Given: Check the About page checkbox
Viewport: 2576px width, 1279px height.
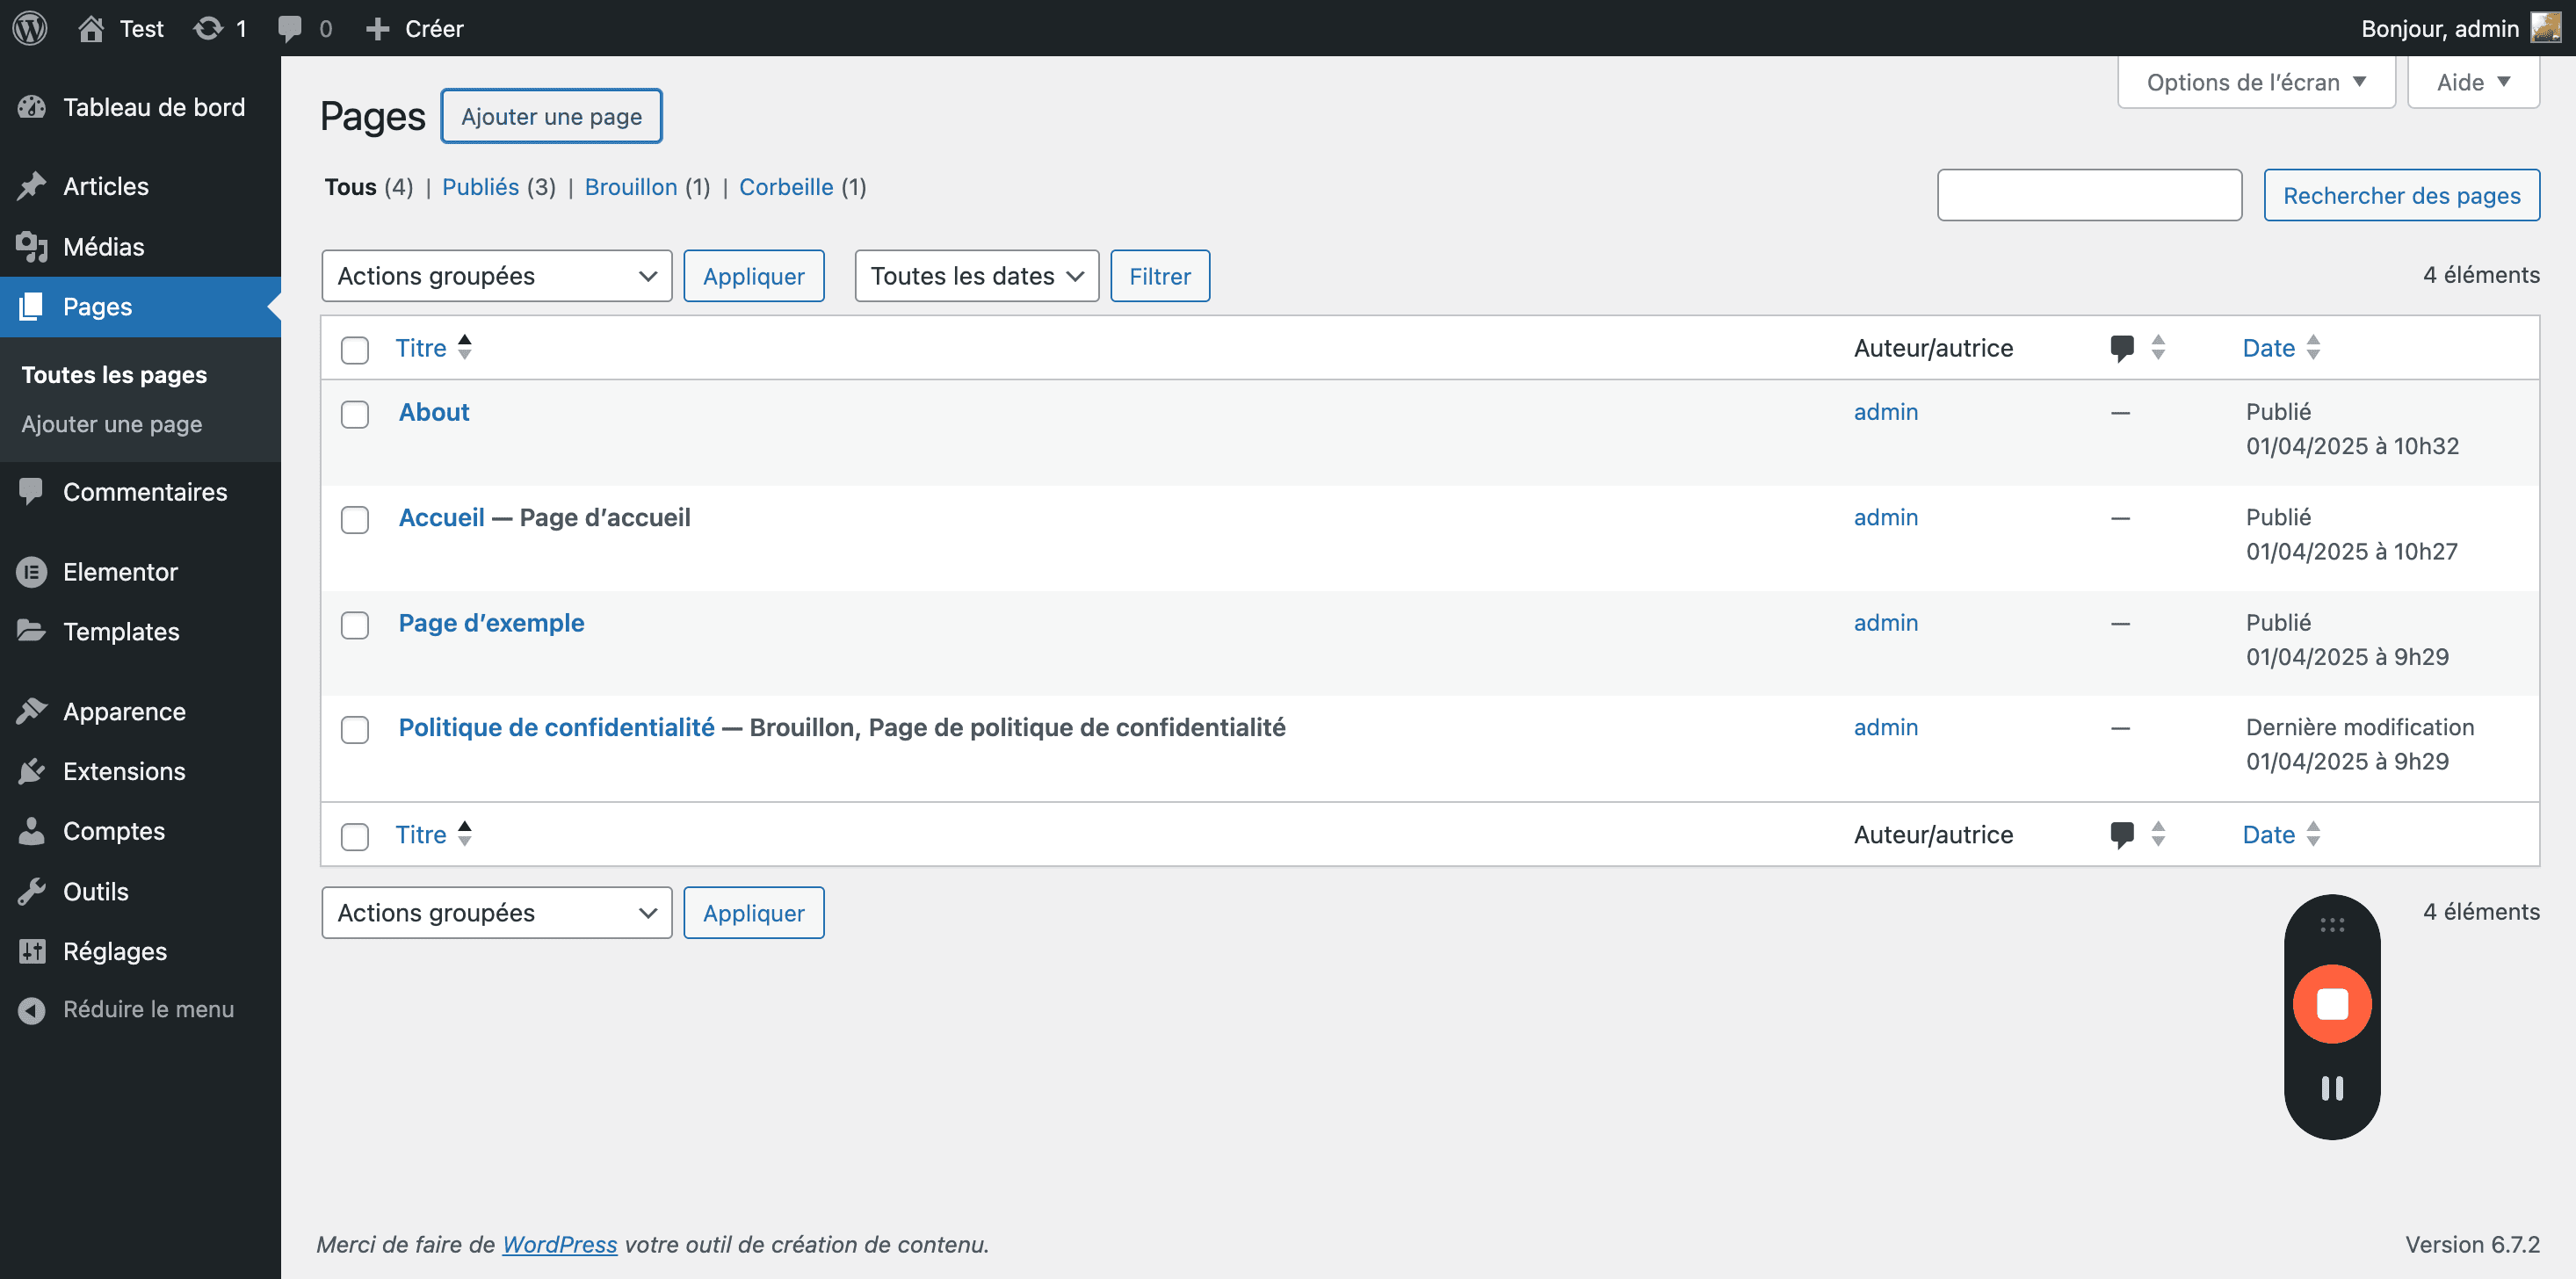Looking at the screenshot, I should click(355, 414).
